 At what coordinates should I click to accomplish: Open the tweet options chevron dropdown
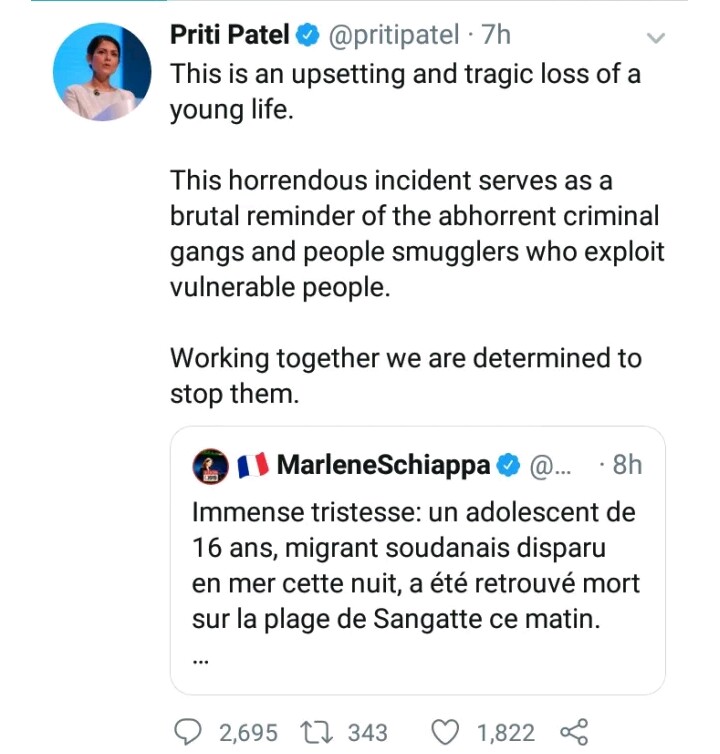656,38
